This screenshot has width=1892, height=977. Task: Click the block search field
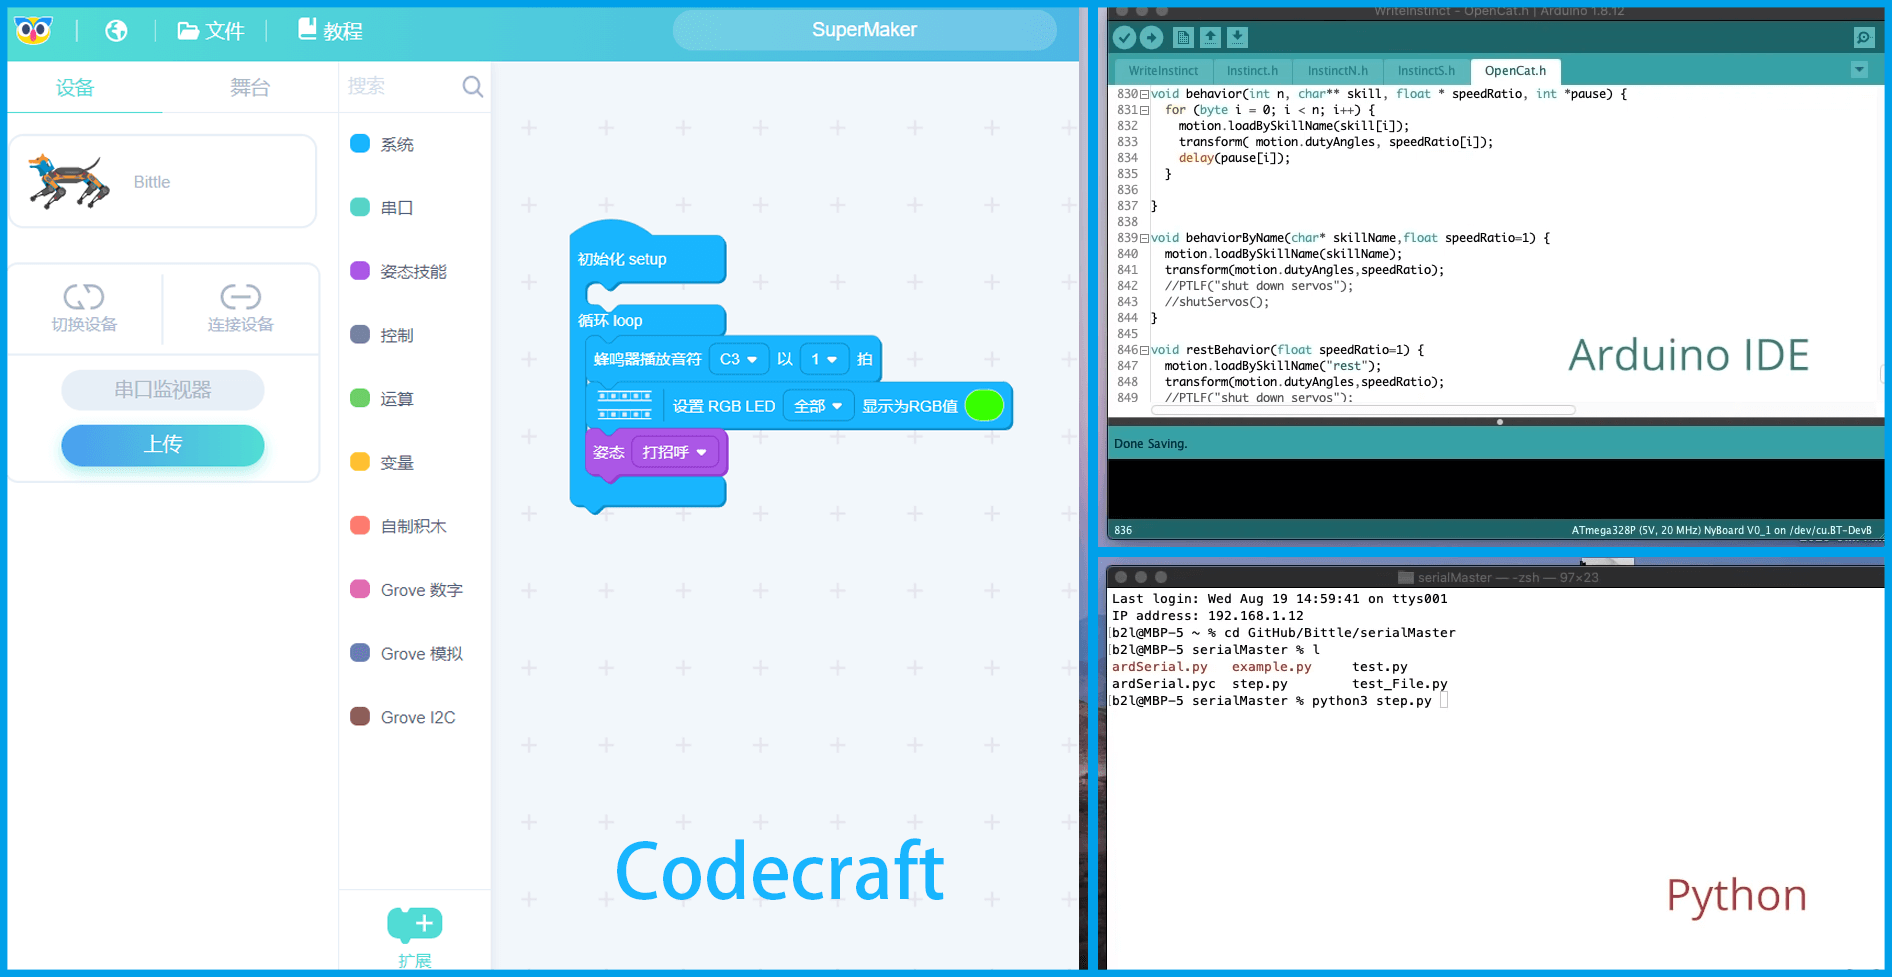click(x=400, y=86)
